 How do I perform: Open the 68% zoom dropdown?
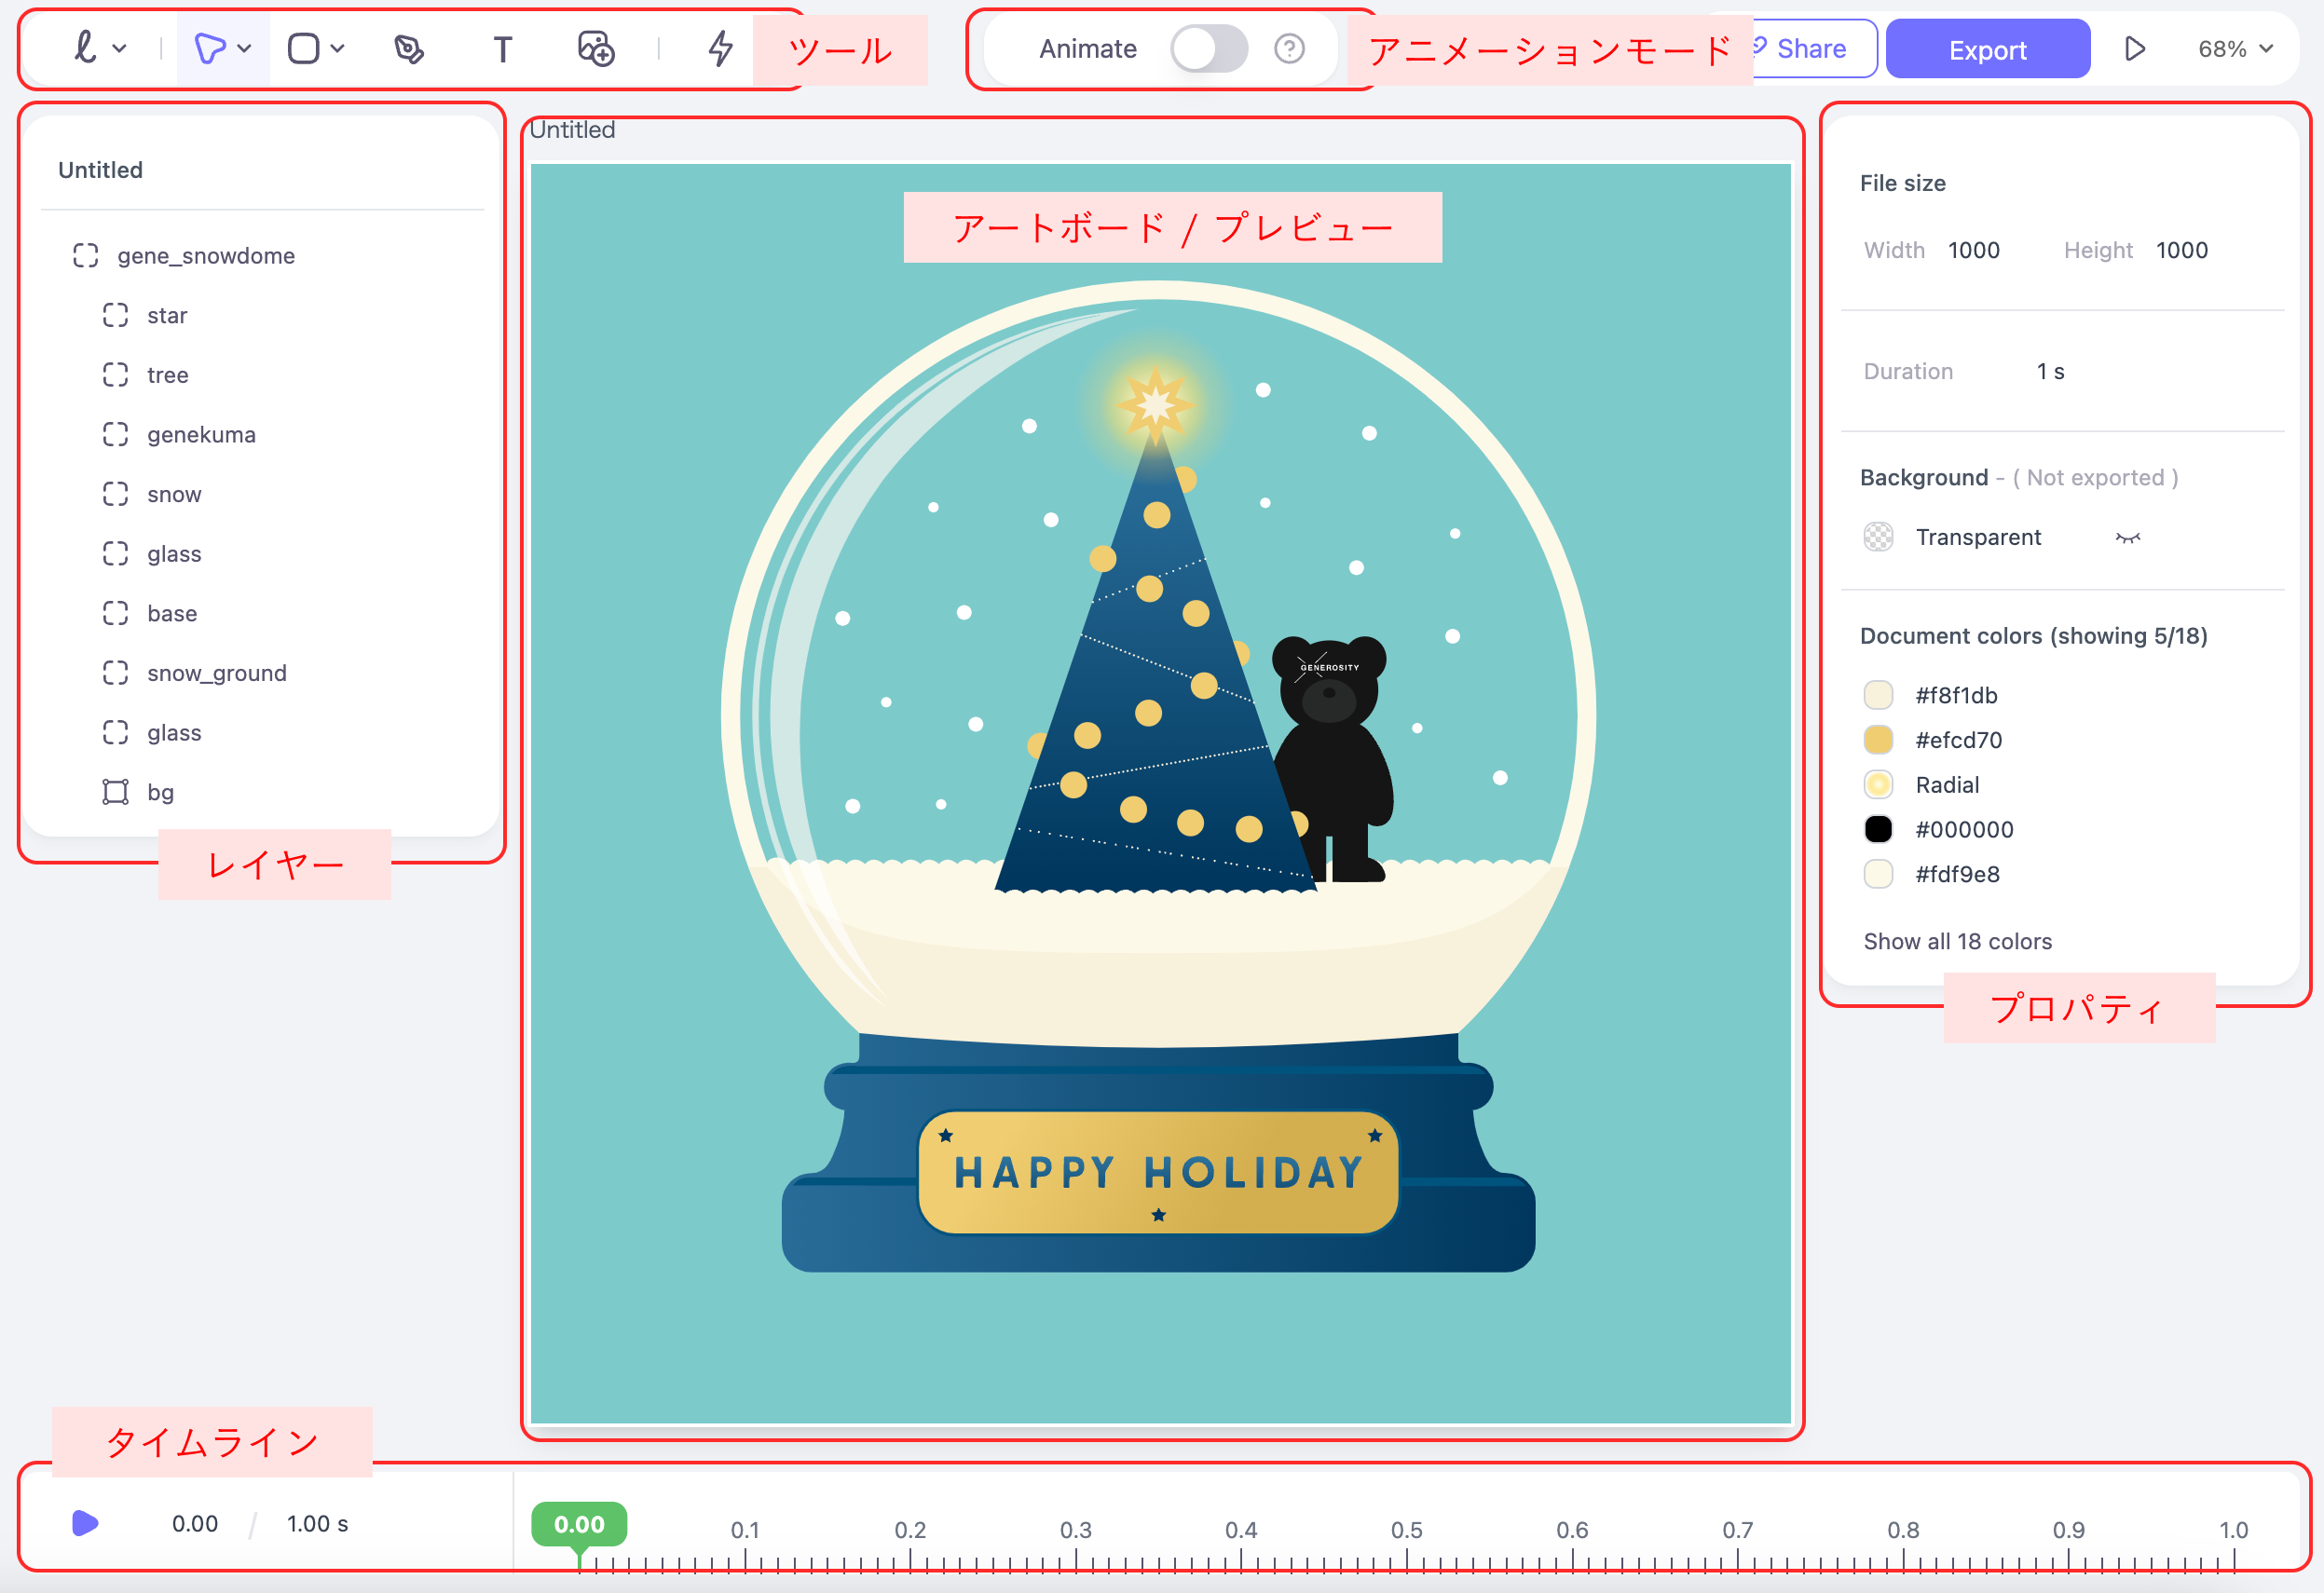pyautogui.click(x=2235, y=48)
